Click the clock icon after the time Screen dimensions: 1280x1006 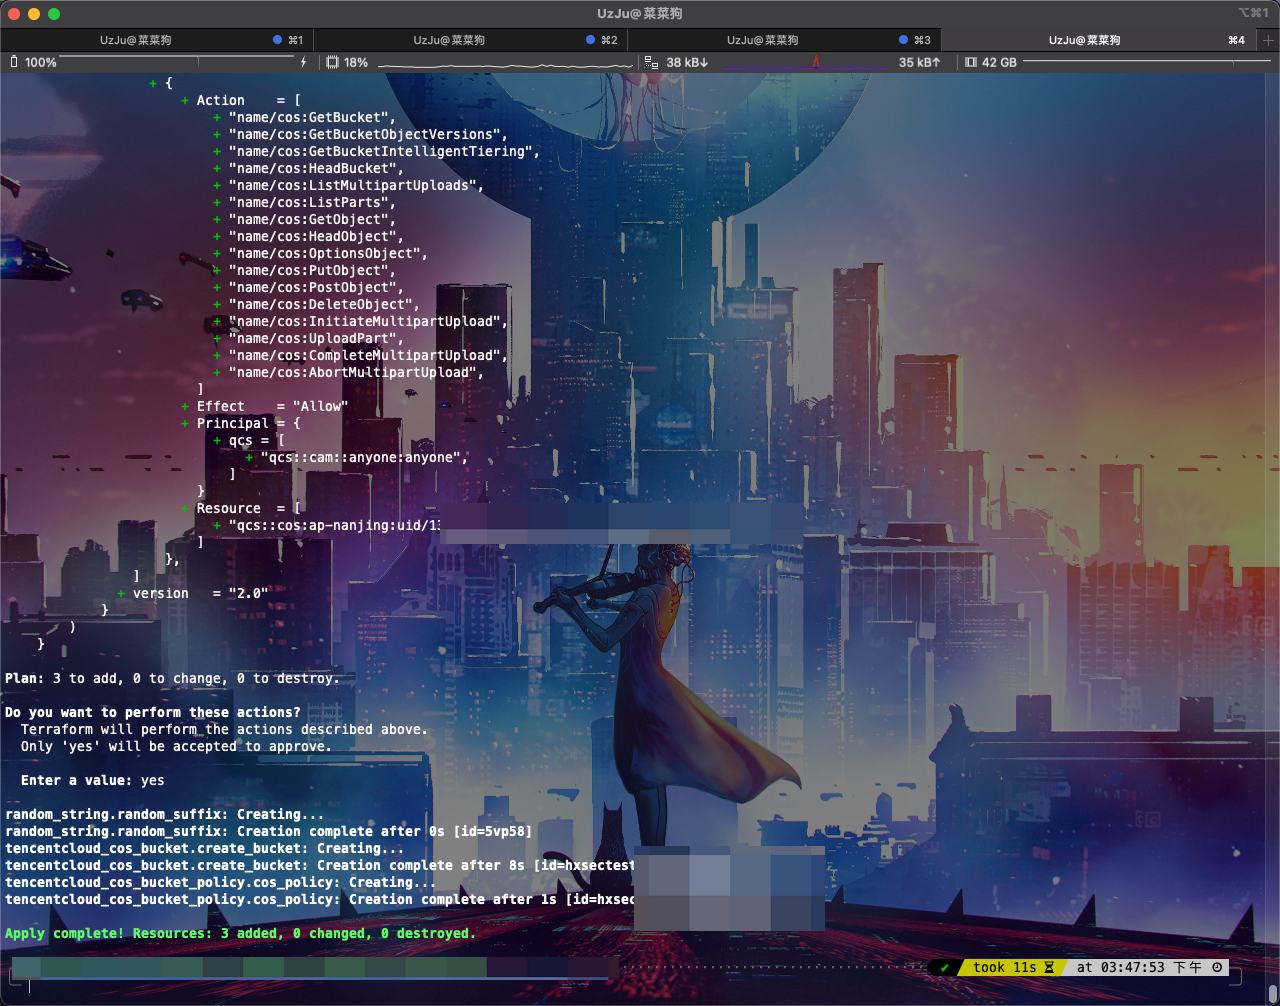point(1217,967)
